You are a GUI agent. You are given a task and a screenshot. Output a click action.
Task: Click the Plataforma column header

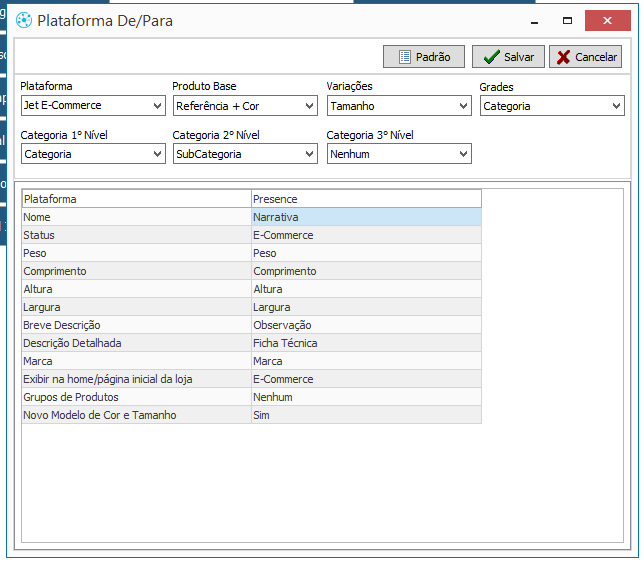click(137, 199)
